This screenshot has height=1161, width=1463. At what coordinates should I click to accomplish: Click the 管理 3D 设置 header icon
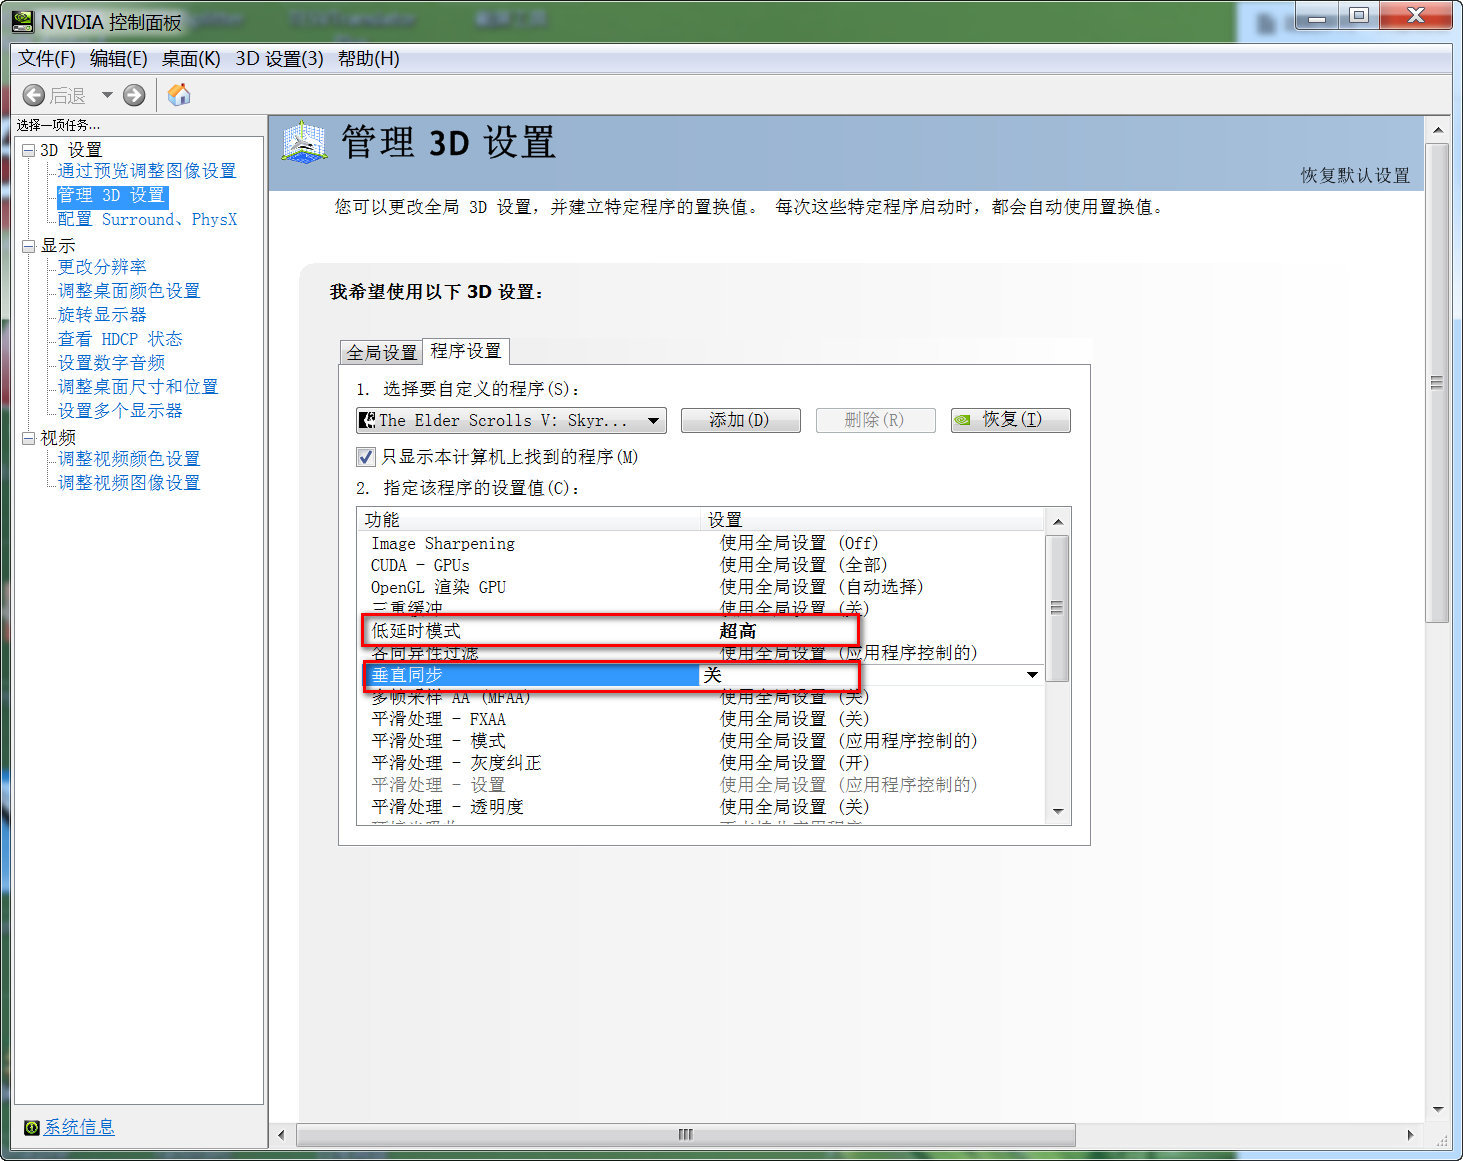click(304, 143)
